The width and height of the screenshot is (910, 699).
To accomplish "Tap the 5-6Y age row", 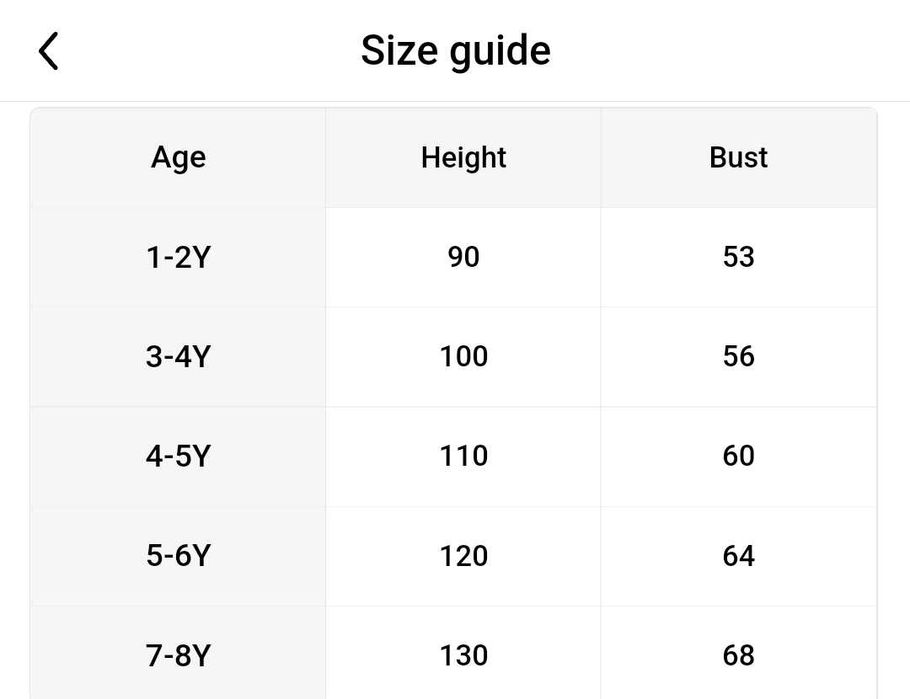I will 178,556.
